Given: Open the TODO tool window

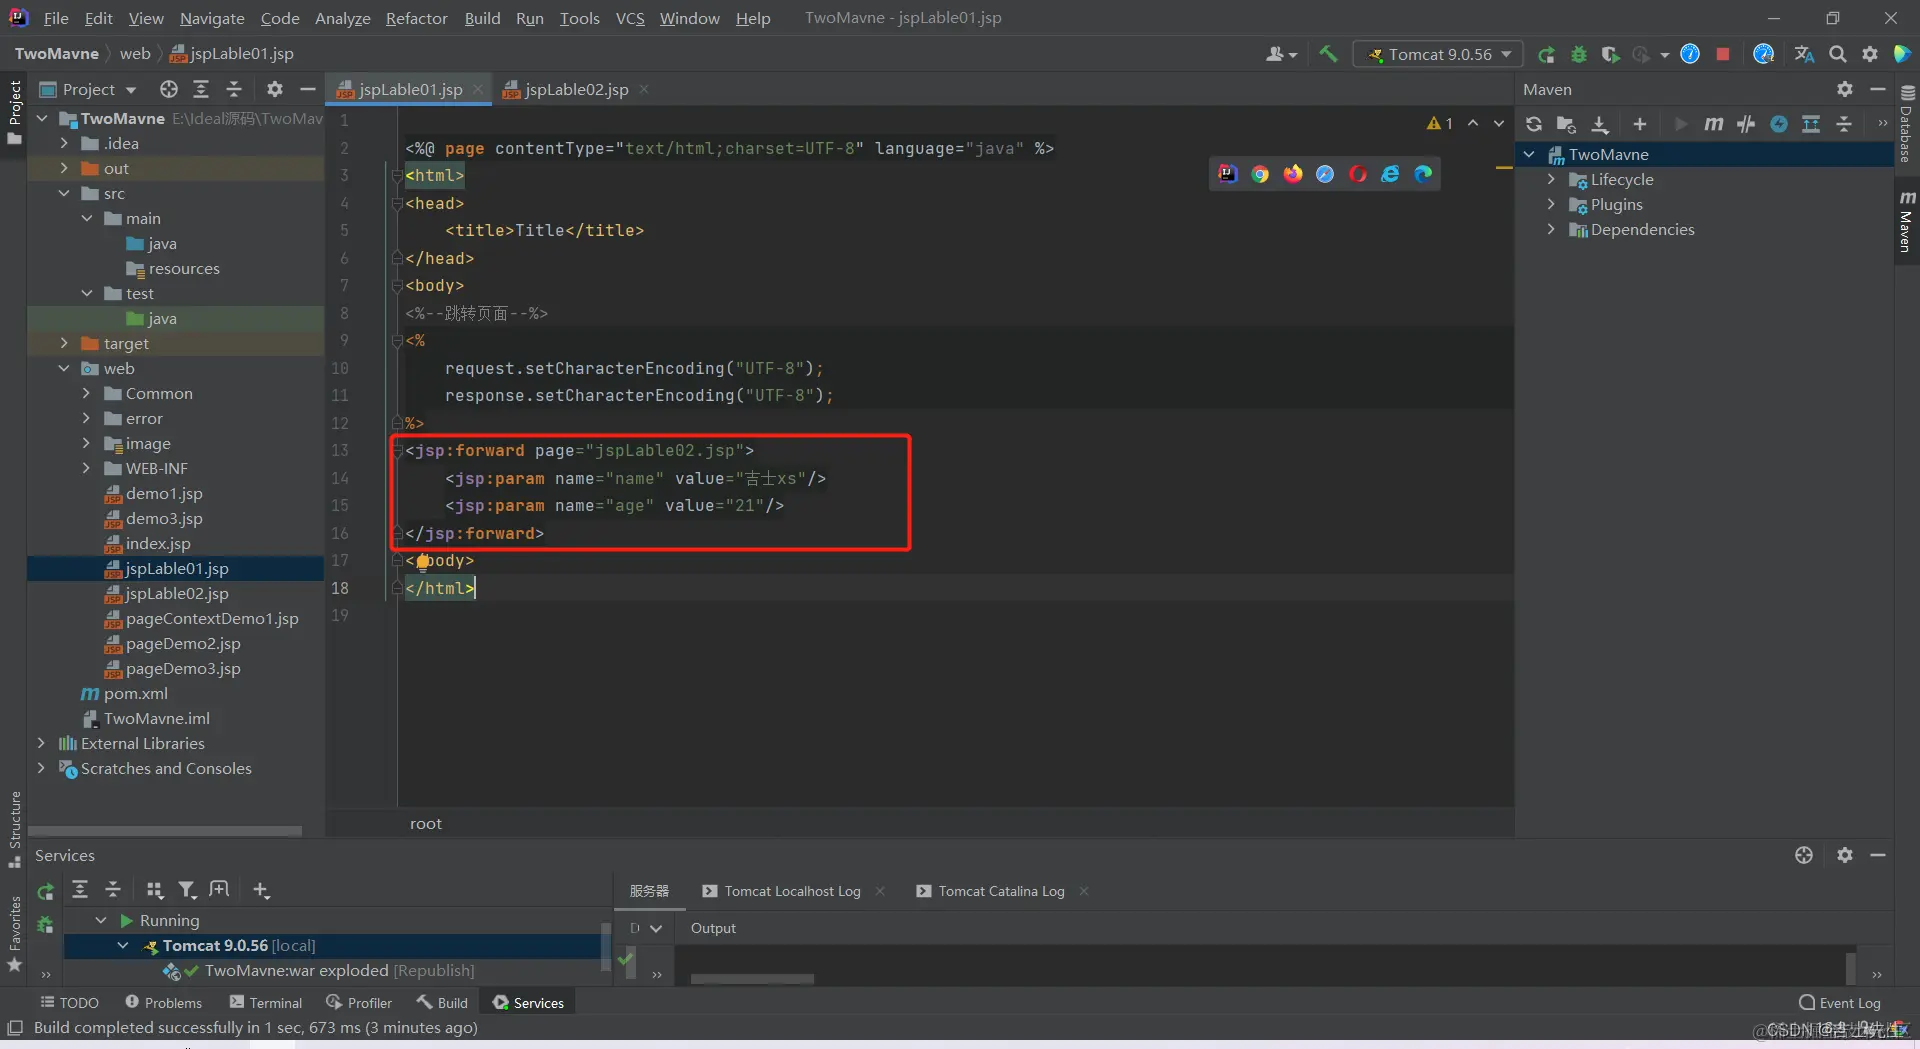Looking at the screenshot, I should tap(69, 1003).
